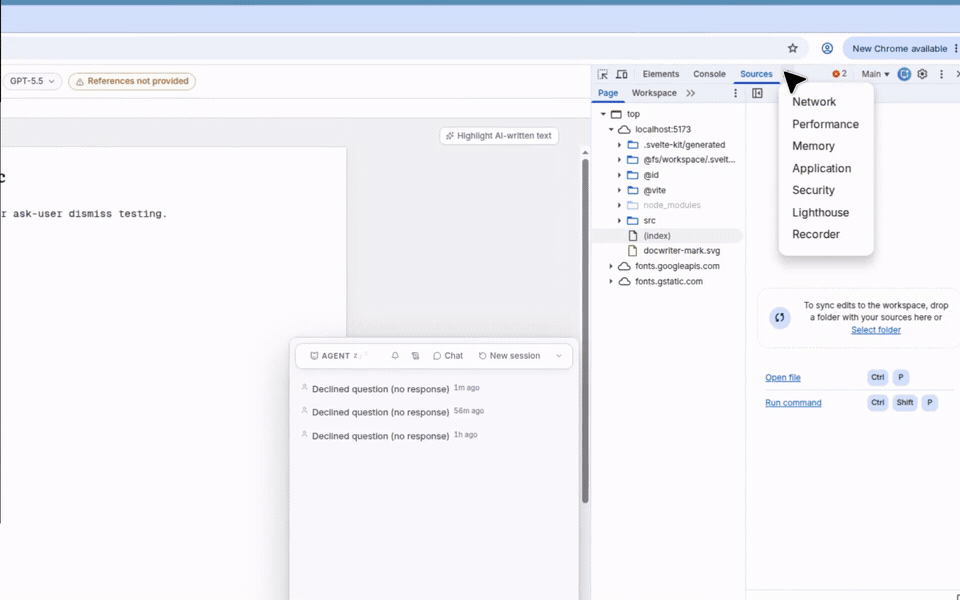Open the GPT-5.5 model dropdown
The width and height of the screenshot is (960, 600).
point(32,81)
